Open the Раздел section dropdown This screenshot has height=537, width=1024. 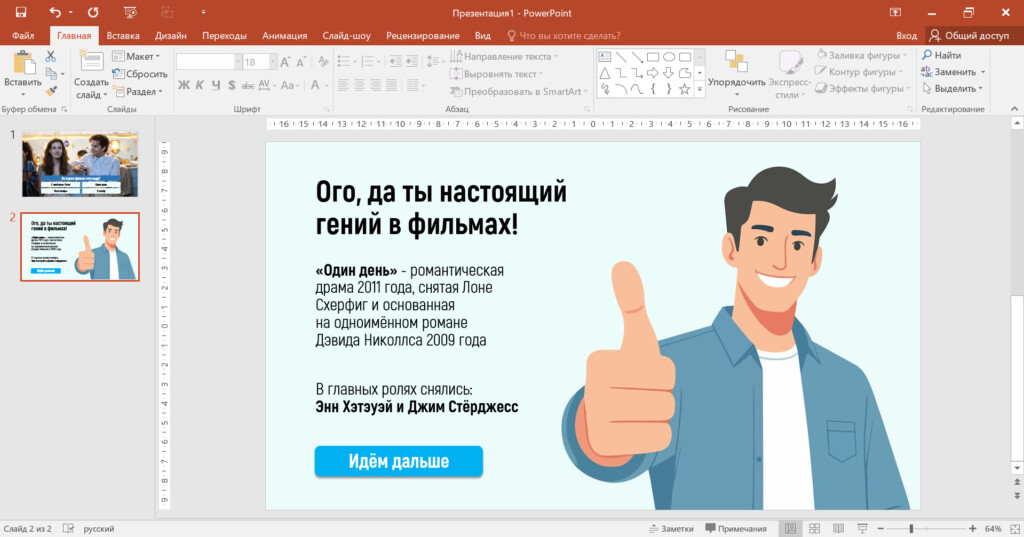tap(138, 91)
